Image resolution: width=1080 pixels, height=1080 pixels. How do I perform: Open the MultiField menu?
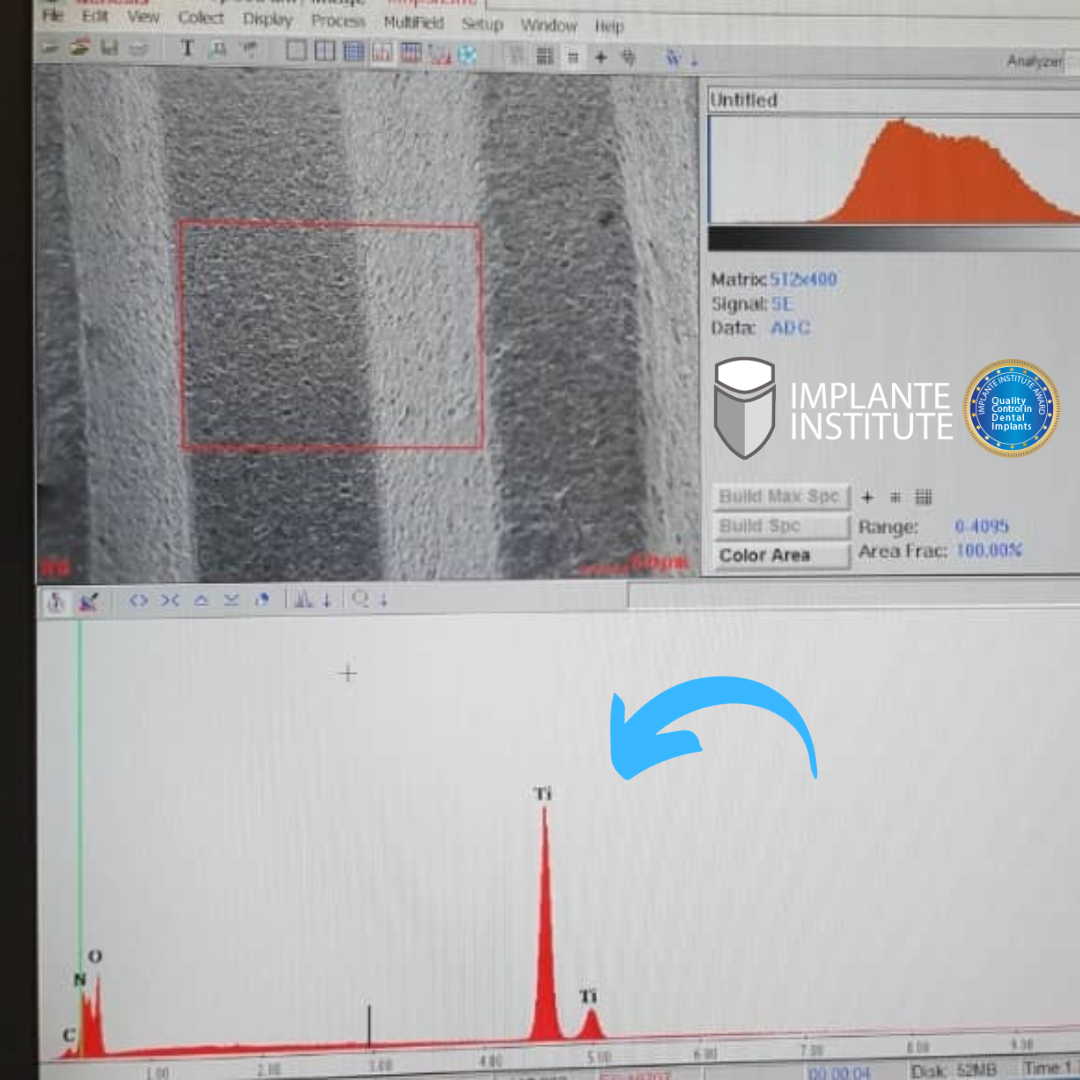[413, 22]
